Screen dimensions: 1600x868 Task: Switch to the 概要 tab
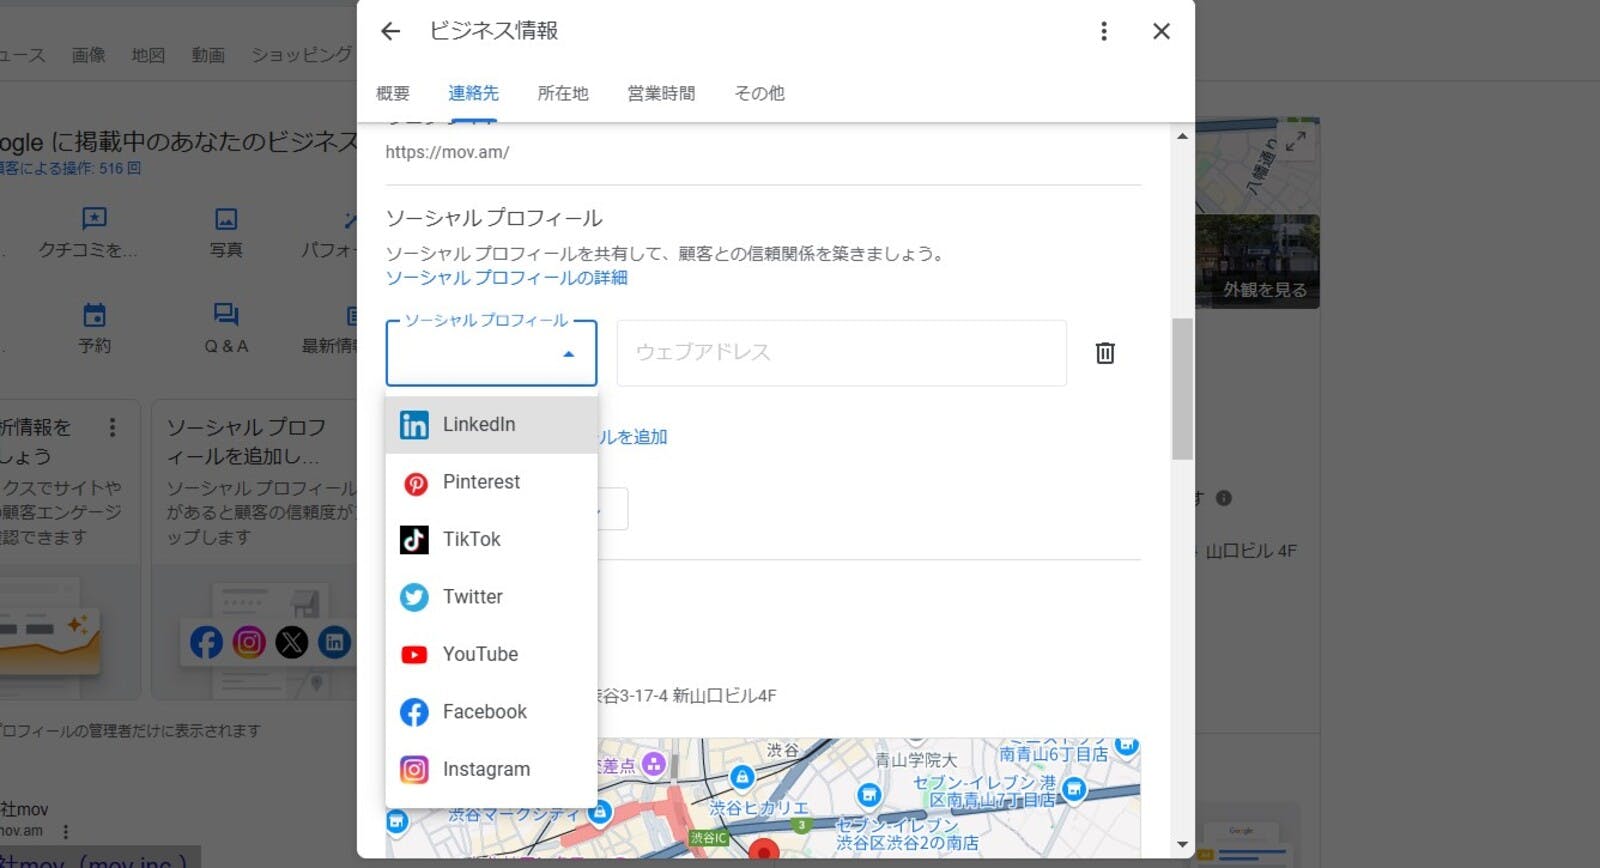click(x=393, y=94)
